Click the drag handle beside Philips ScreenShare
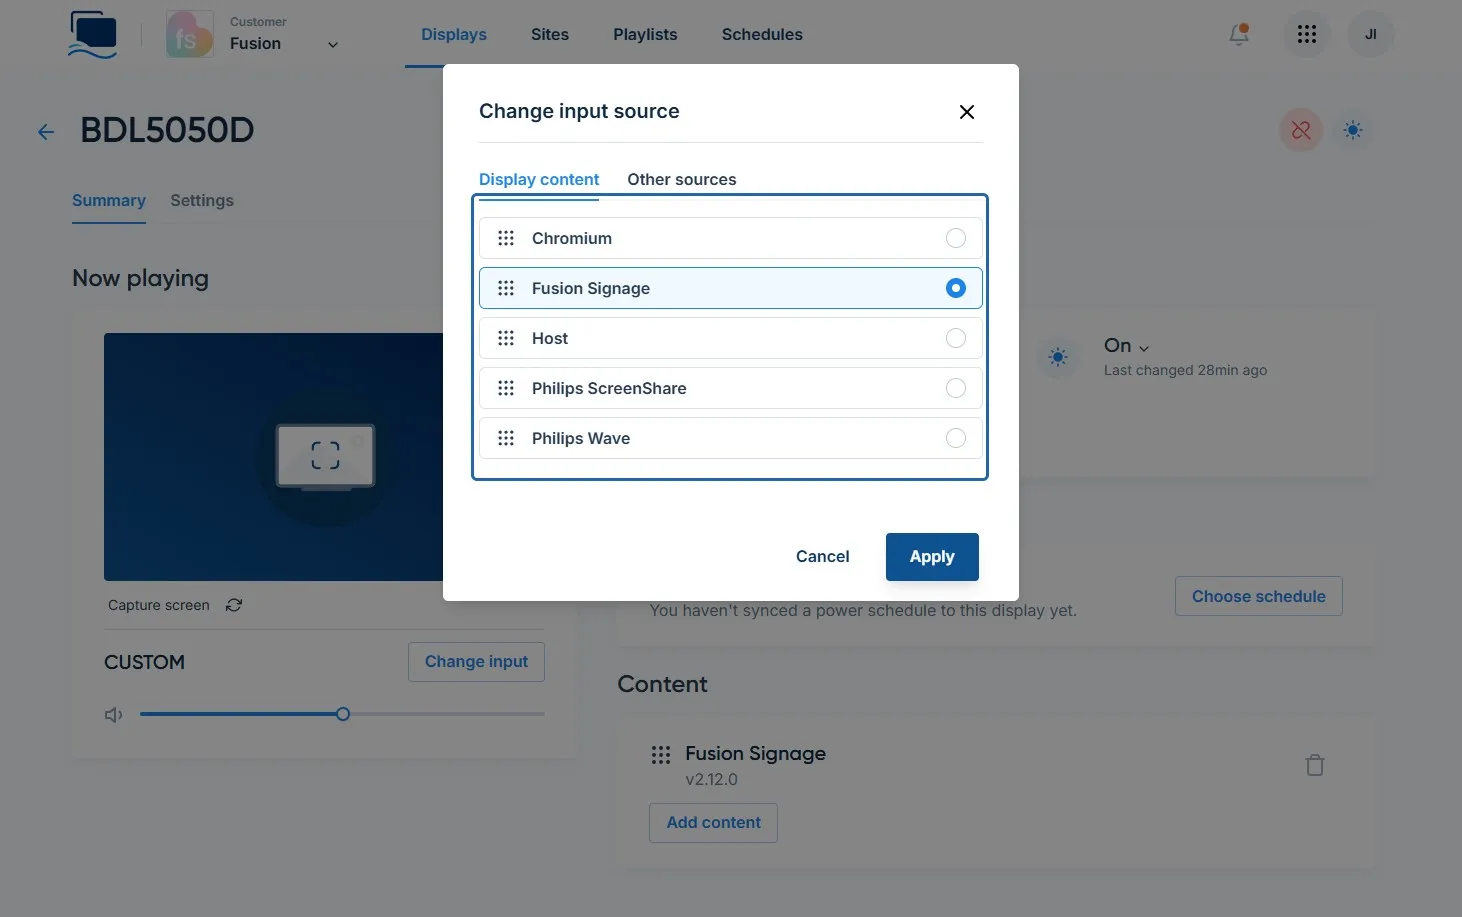Screen dimensions: 1462x917 (x=506, y=388)
